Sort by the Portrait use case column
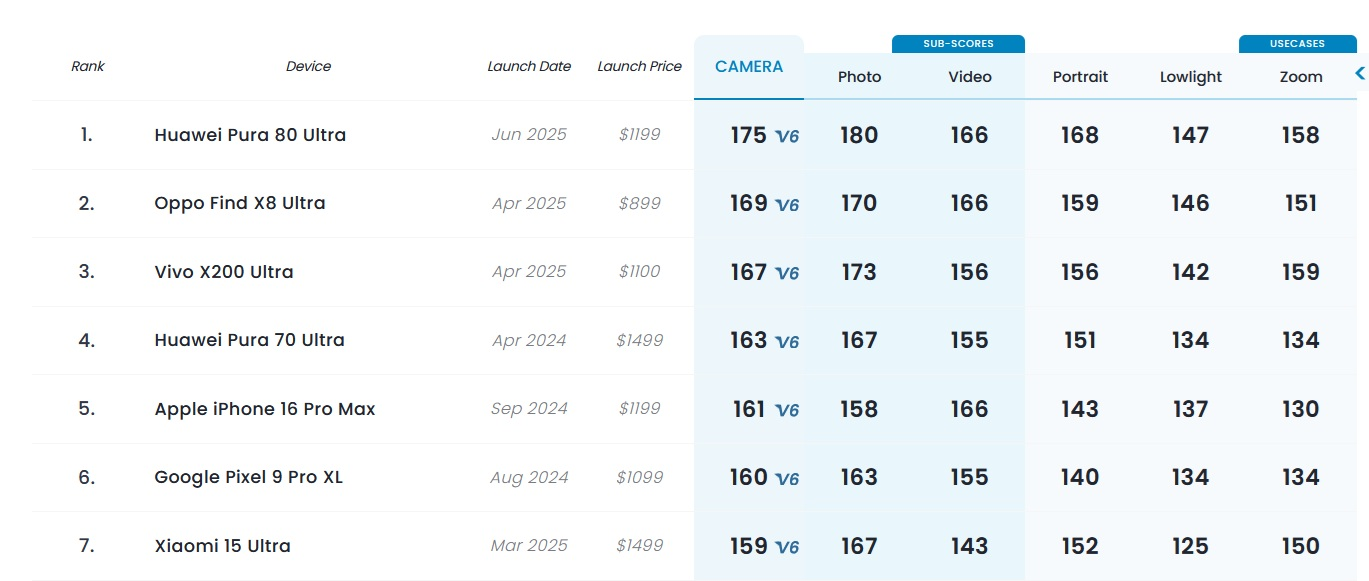Image resolution: width=1369 pixels, height=581 pixels. coord(1080,77)
